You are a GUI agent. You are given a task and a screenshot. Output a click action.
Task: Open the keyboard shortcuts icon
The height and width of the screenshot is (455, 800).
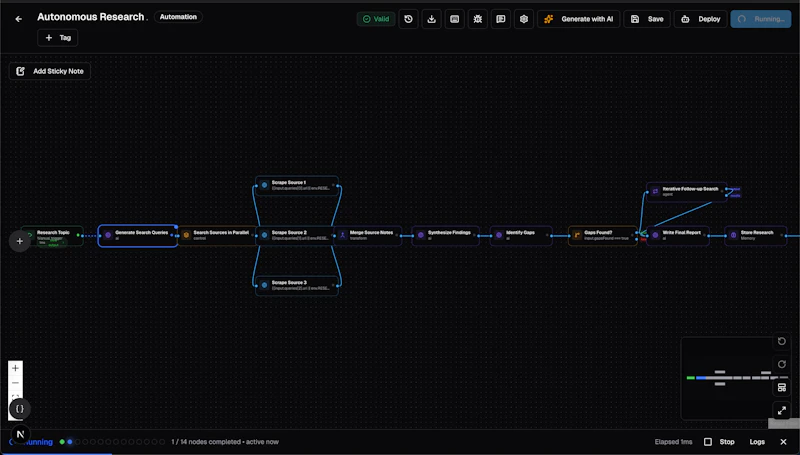(x=455, y=19)
